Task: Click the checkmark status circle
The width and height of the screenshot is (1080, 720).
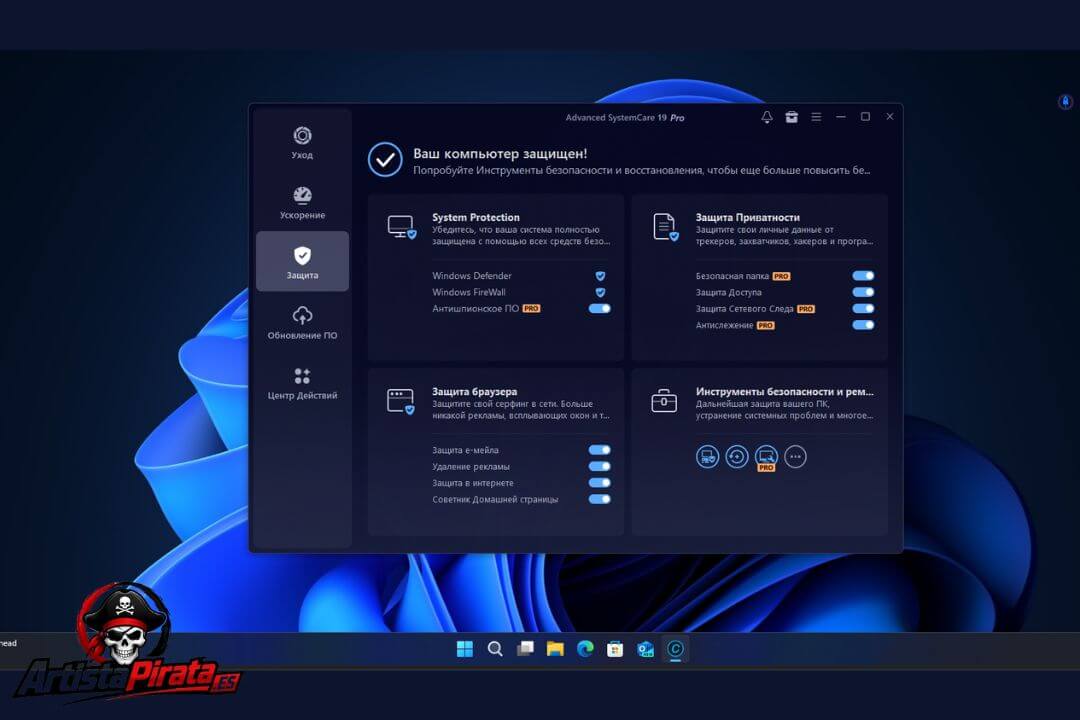Action: (385, 160)
